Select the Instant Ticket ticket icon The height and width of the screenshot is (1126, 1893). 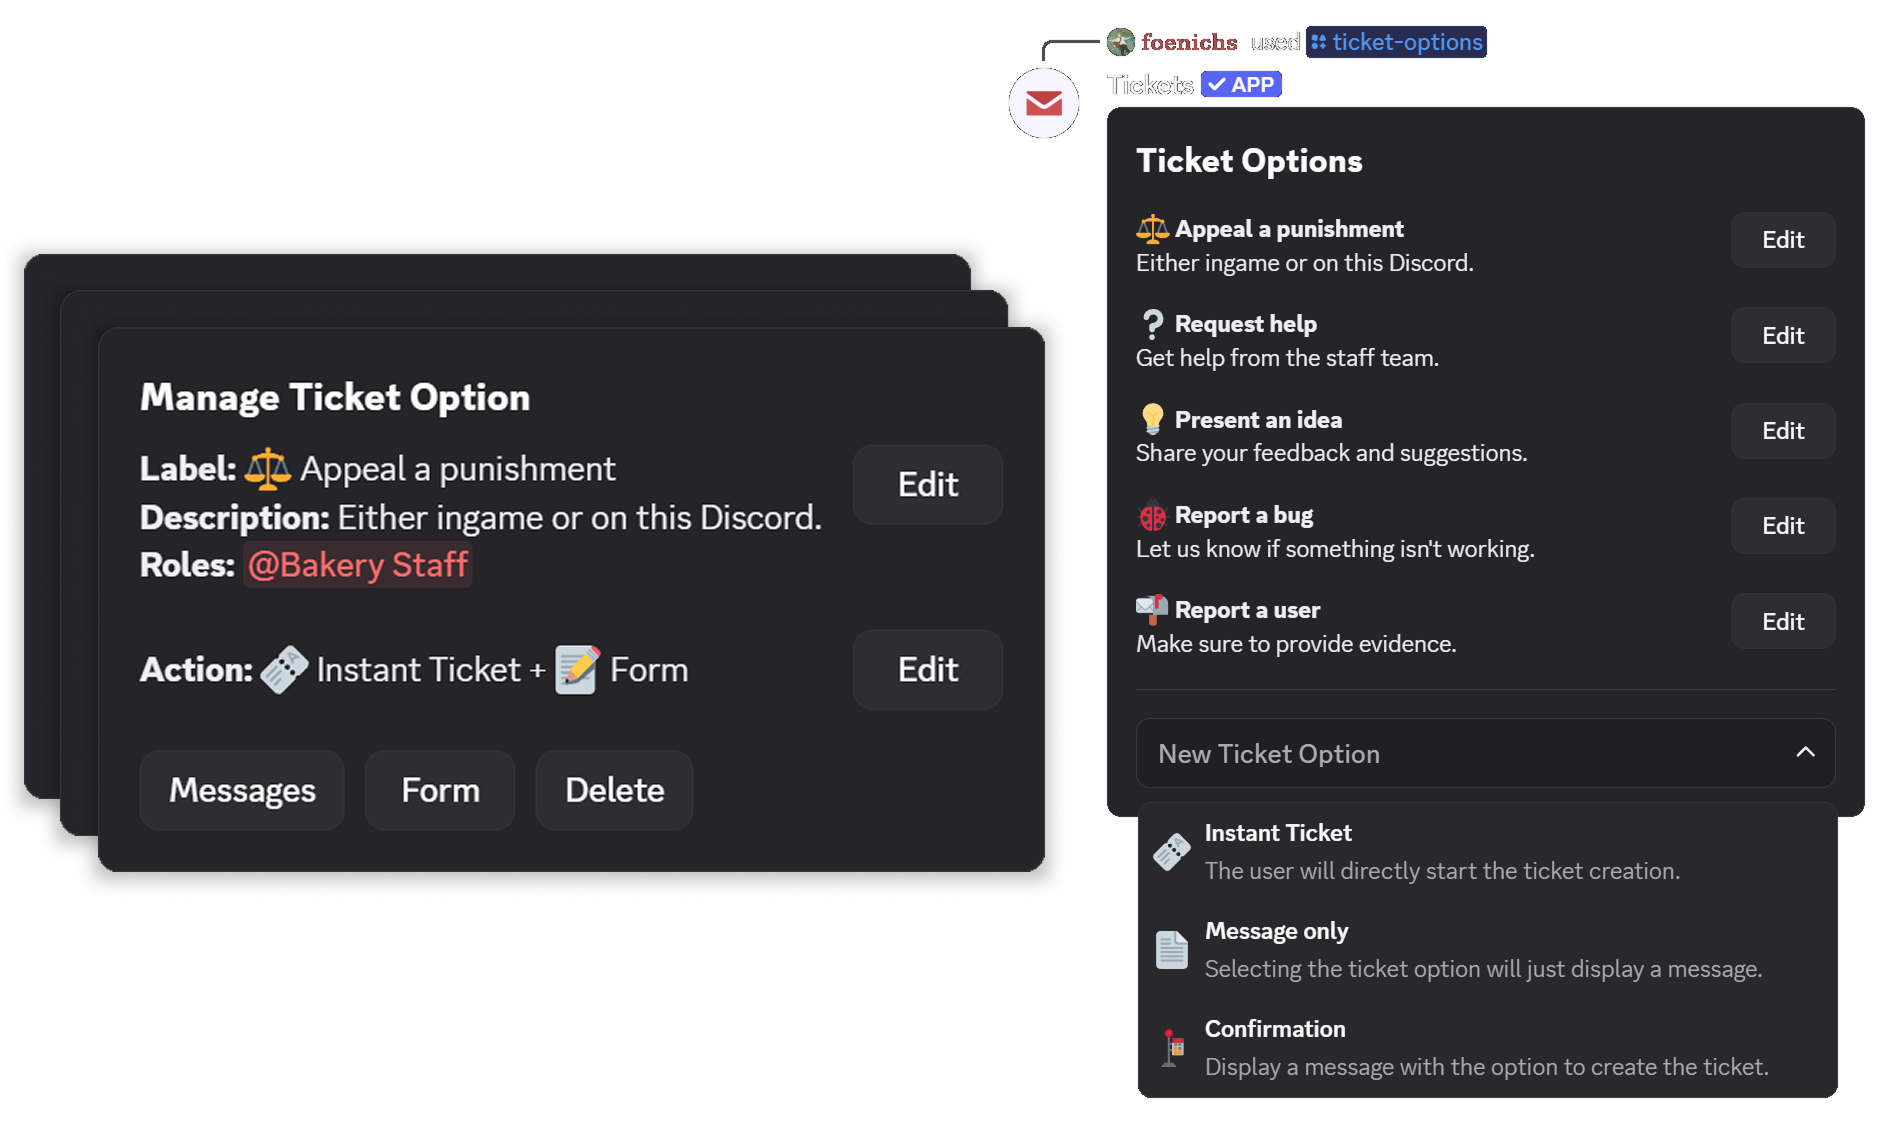click(1171, 850)
